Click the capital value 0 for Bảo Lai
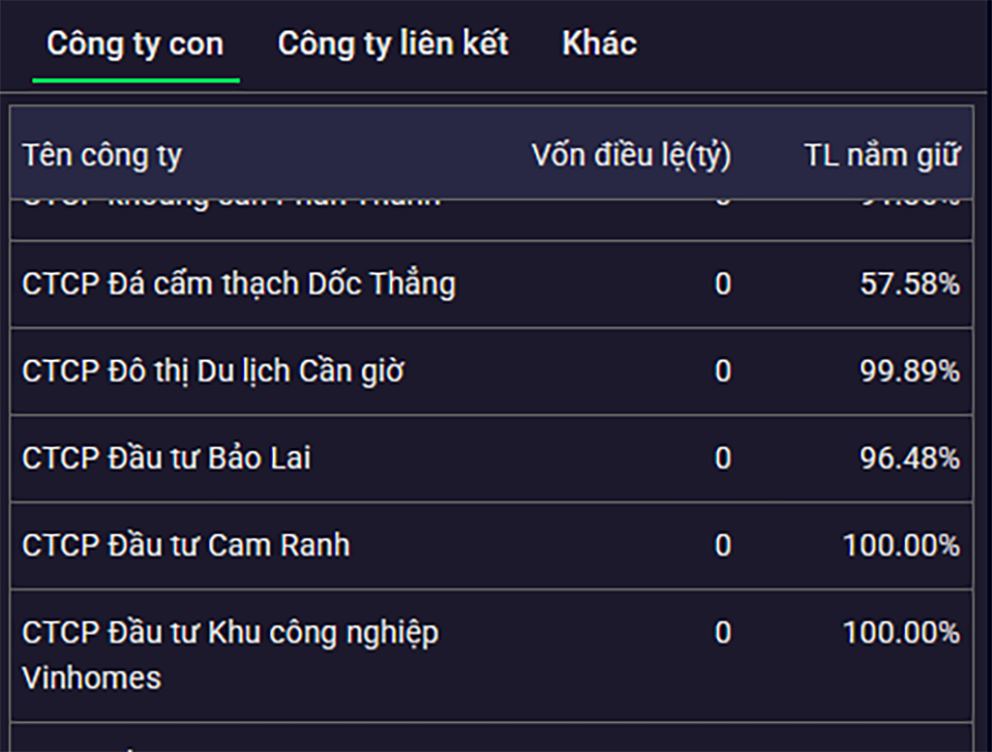Image resolution: width=992 pixels, height=752 pixels. [723, 457]
